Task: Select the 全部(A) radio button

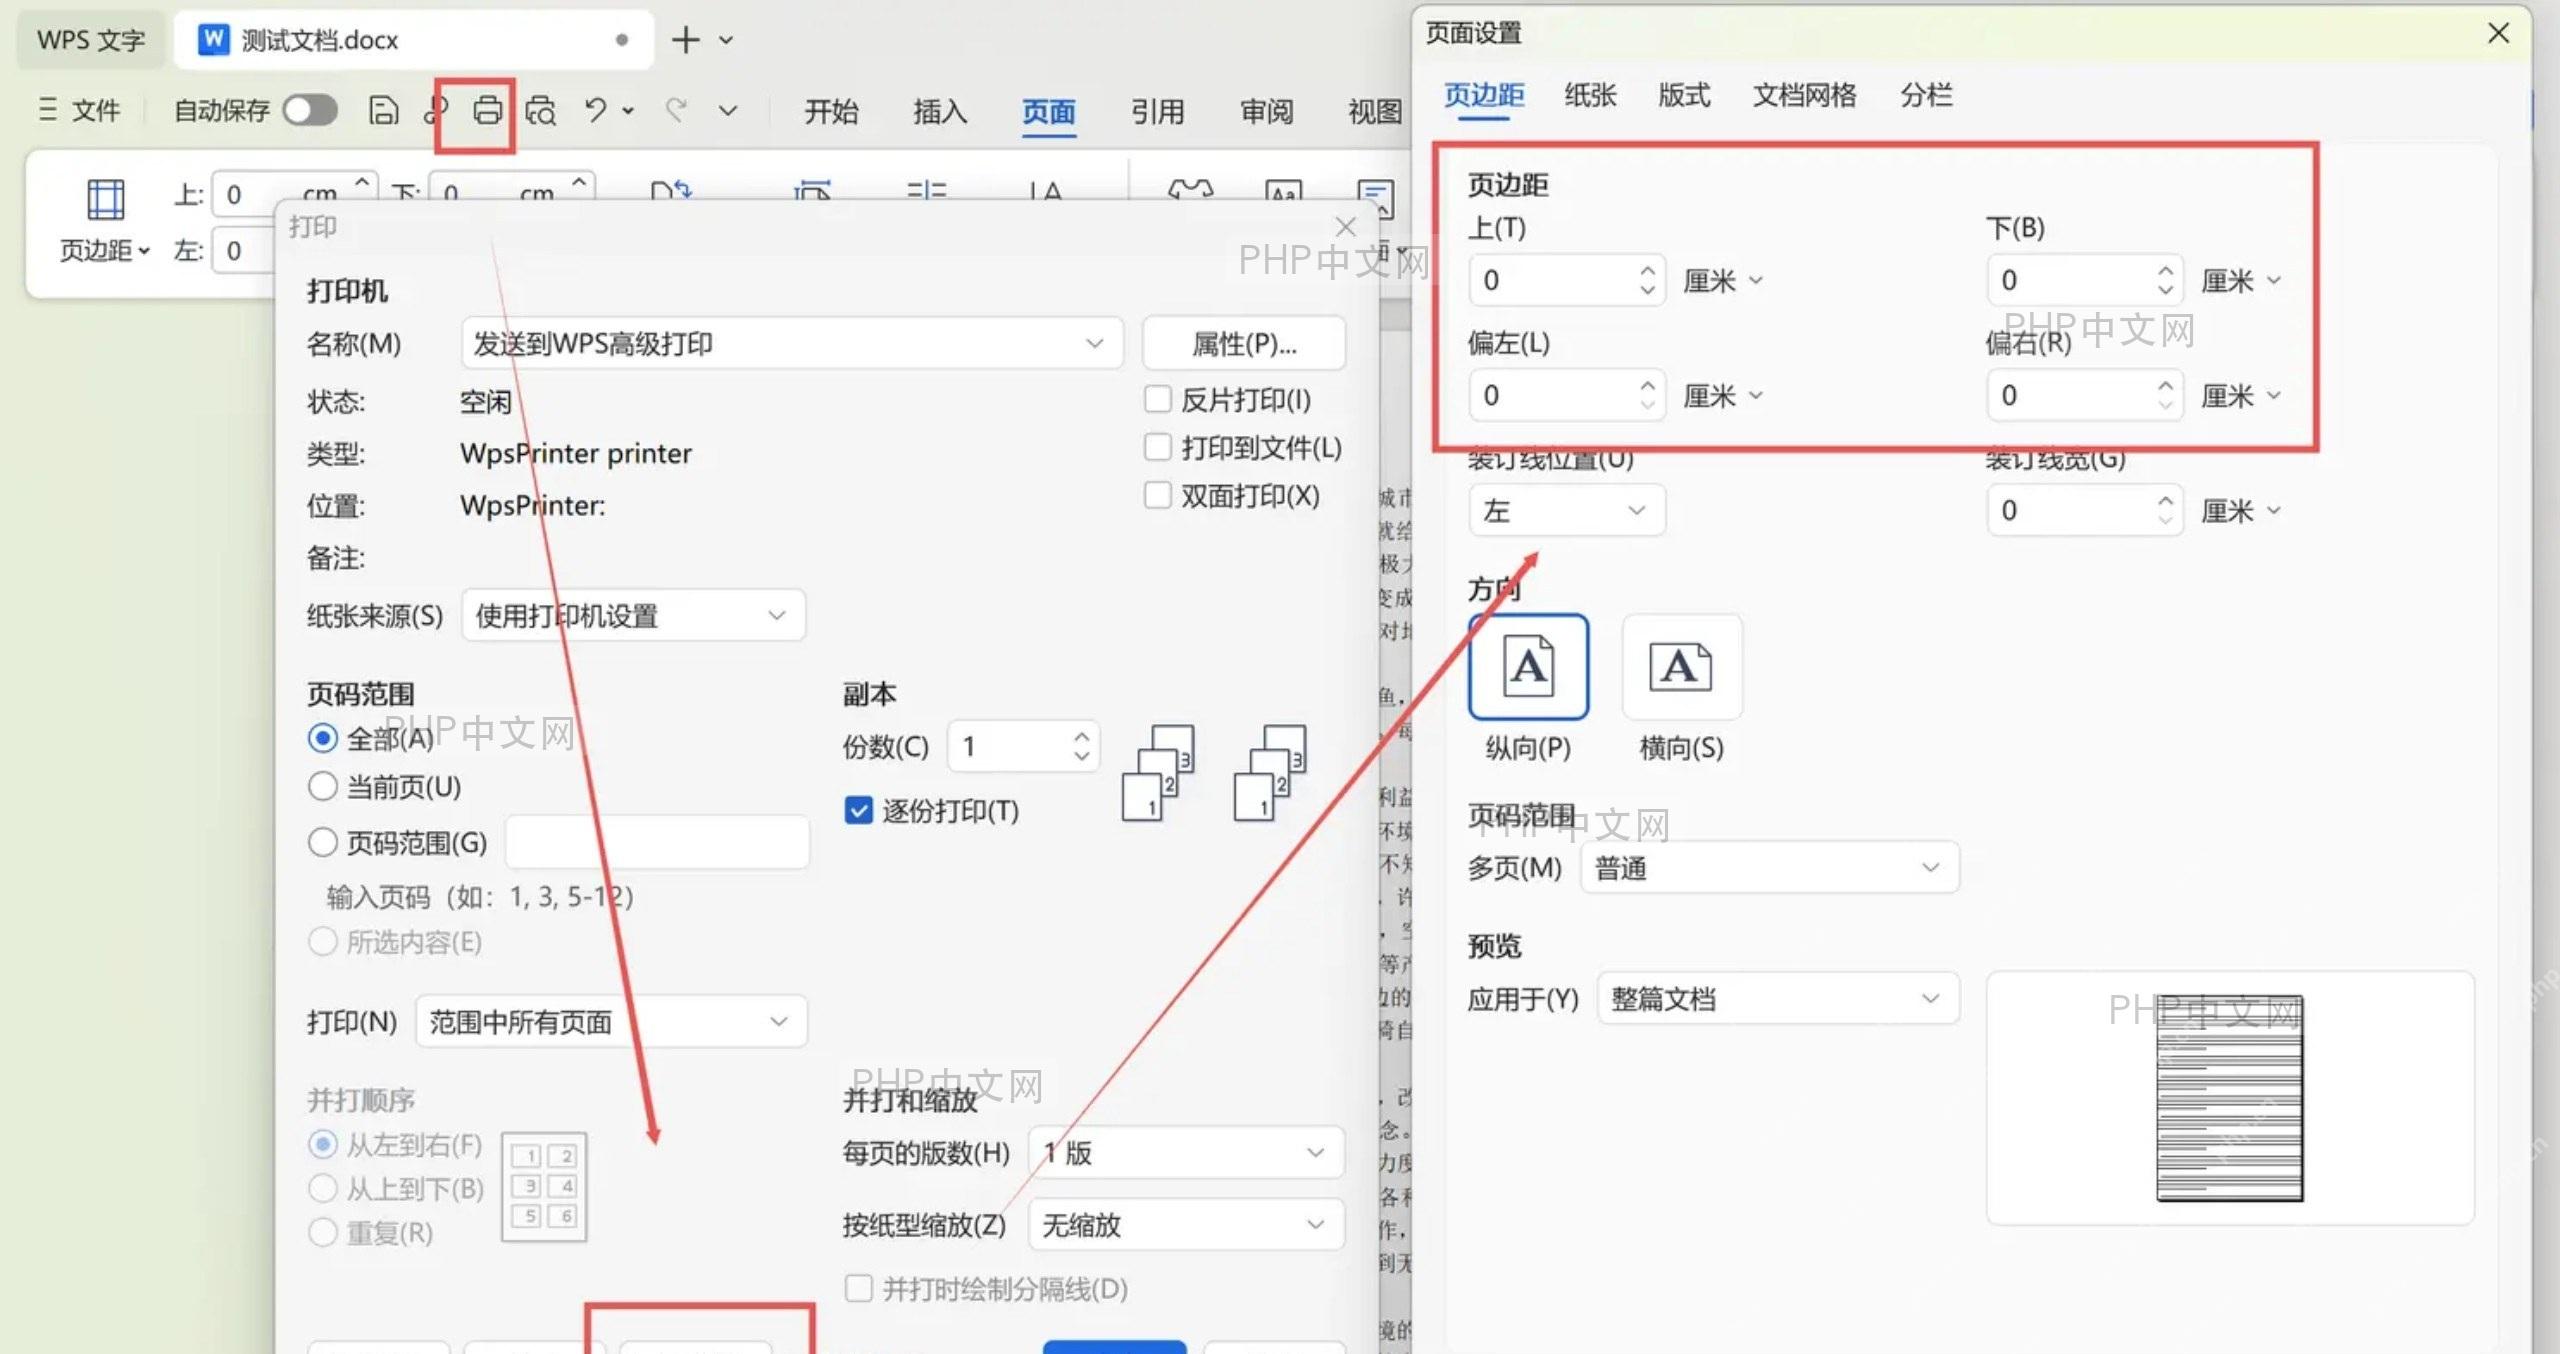Action: pyautogui.click(x=322, y=738)
